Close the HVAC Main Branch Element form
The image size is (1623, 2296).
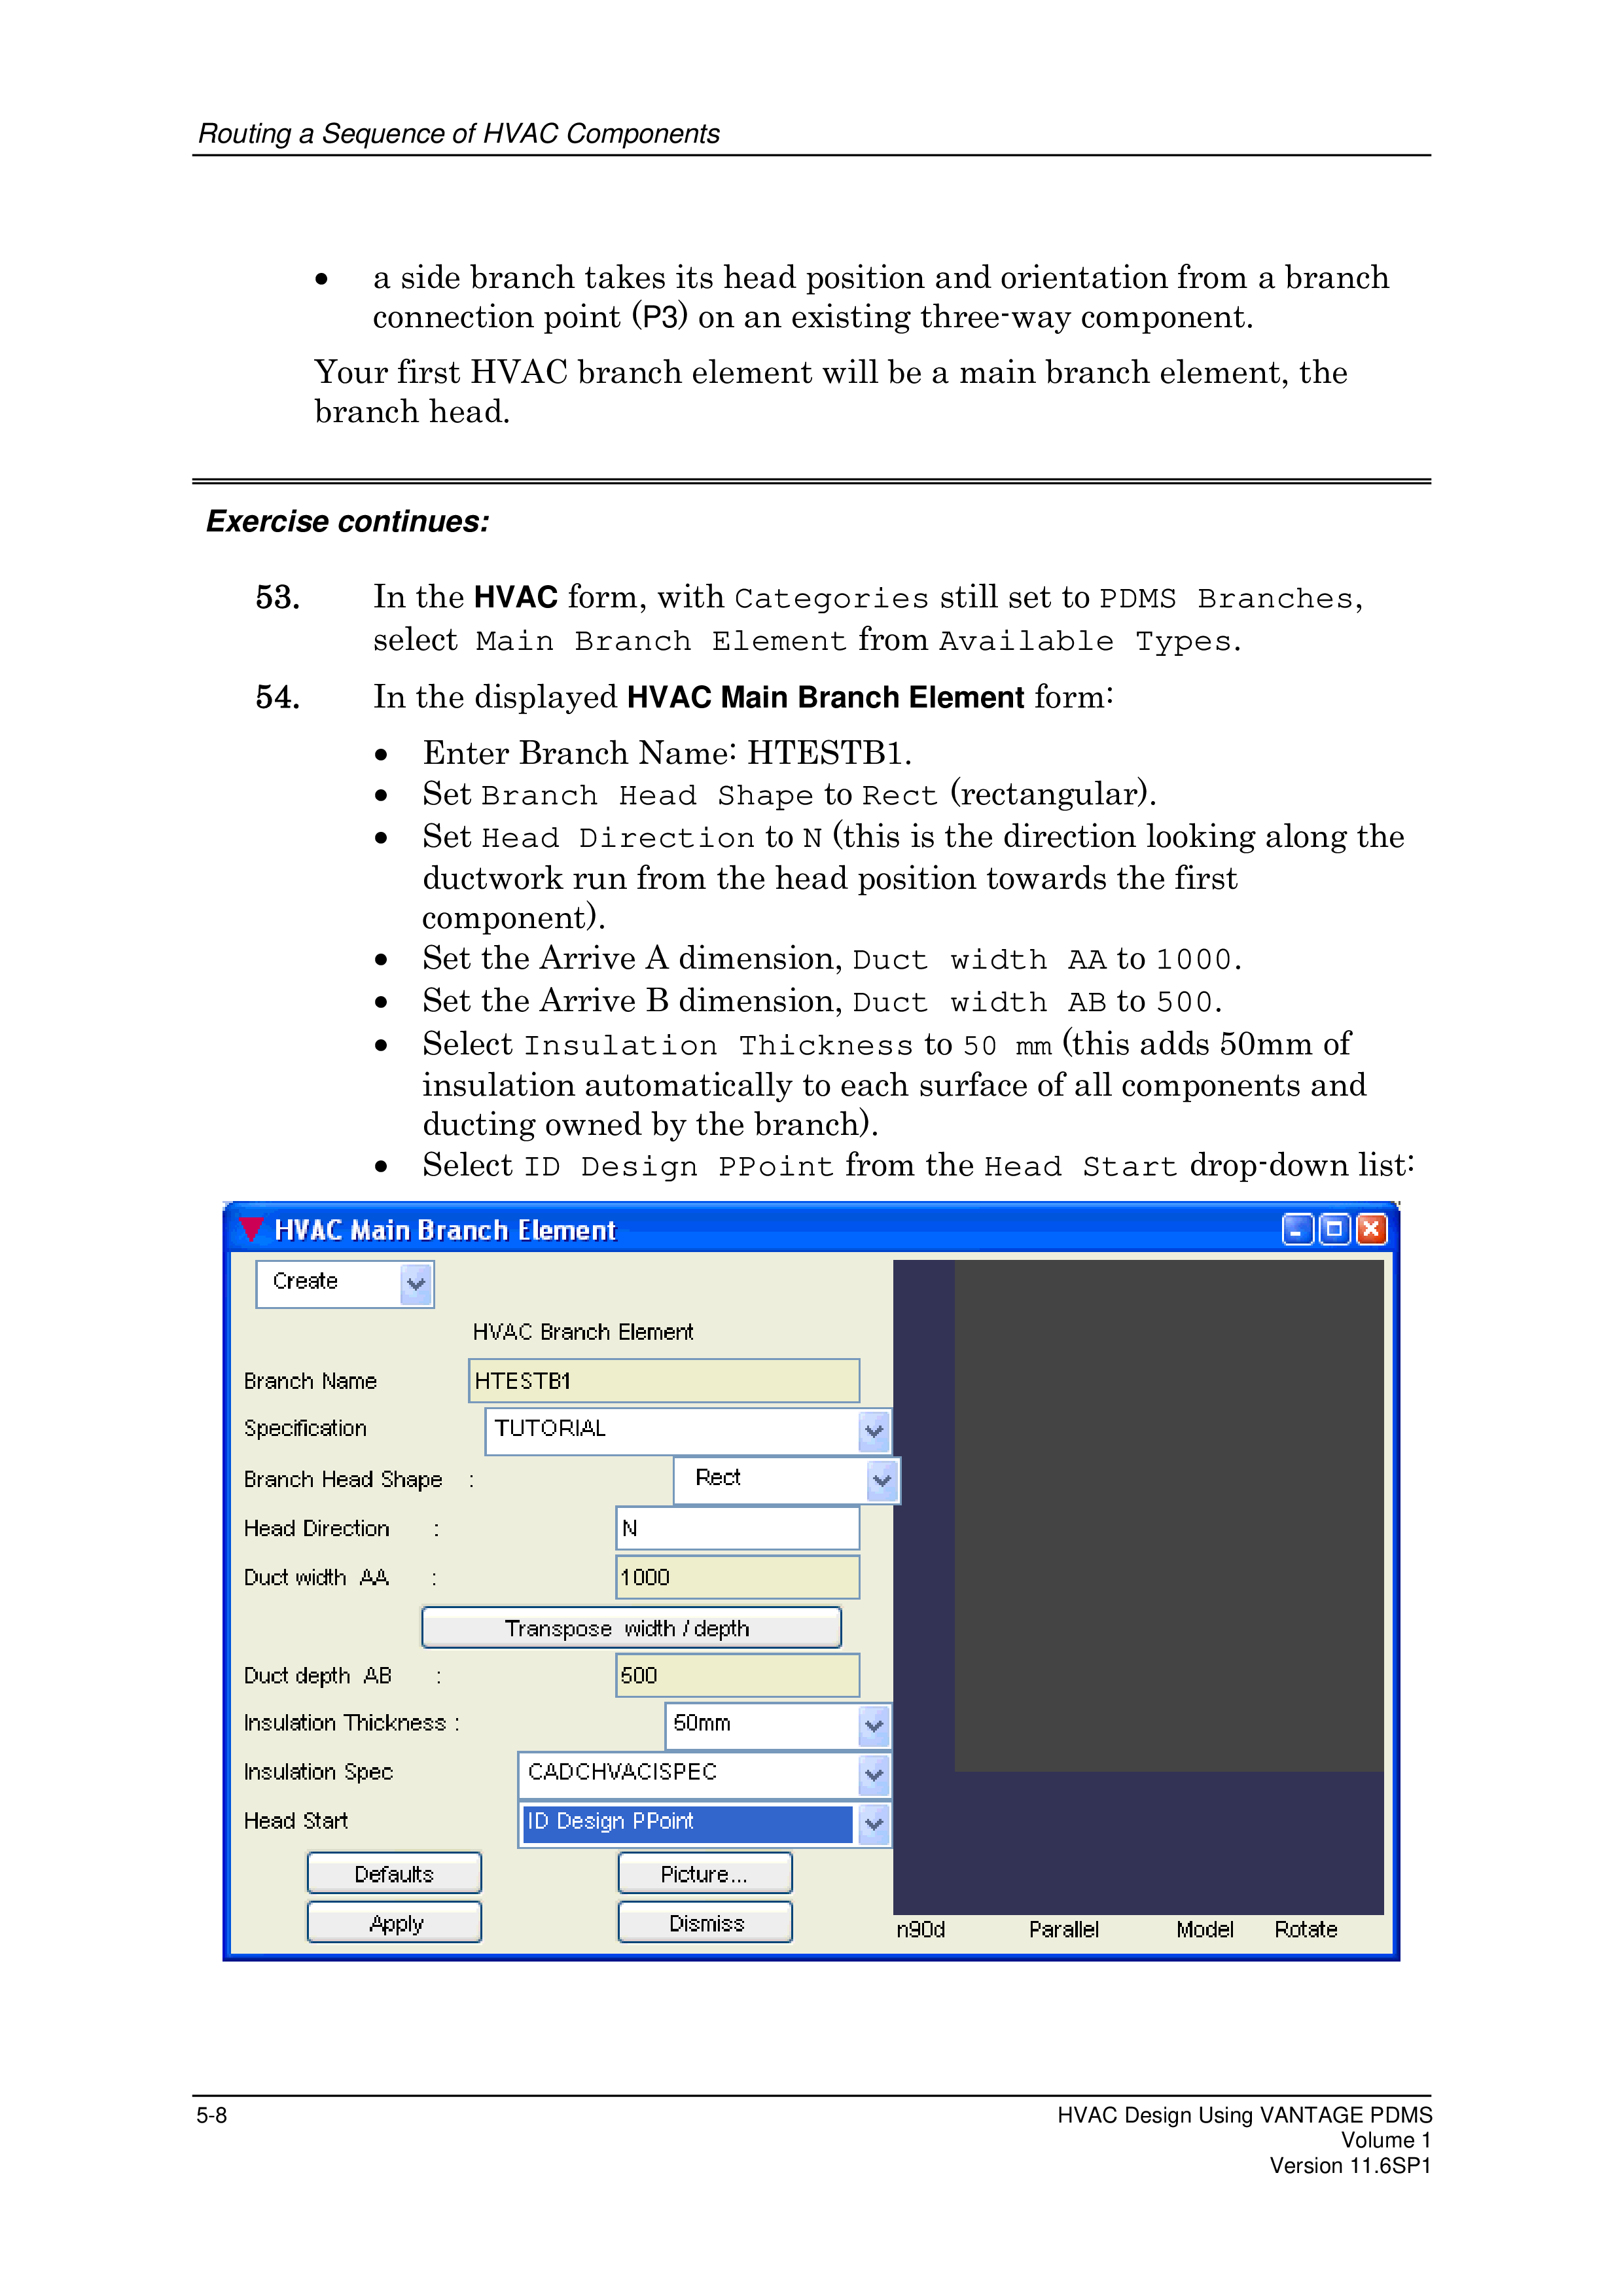(1371, 1229)
